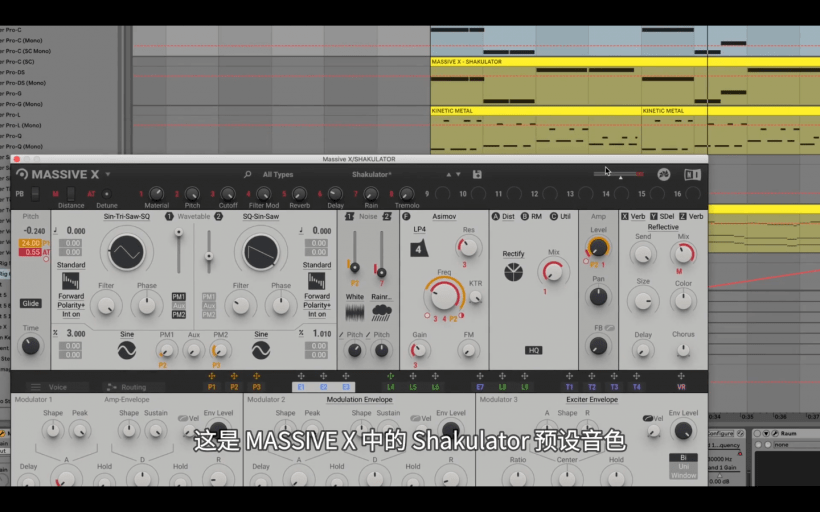The height and width of the screenshot is (512, 820).
Task: Click the preset search magnifier icon
Action: pyautogui.click(x=248, y=174)
